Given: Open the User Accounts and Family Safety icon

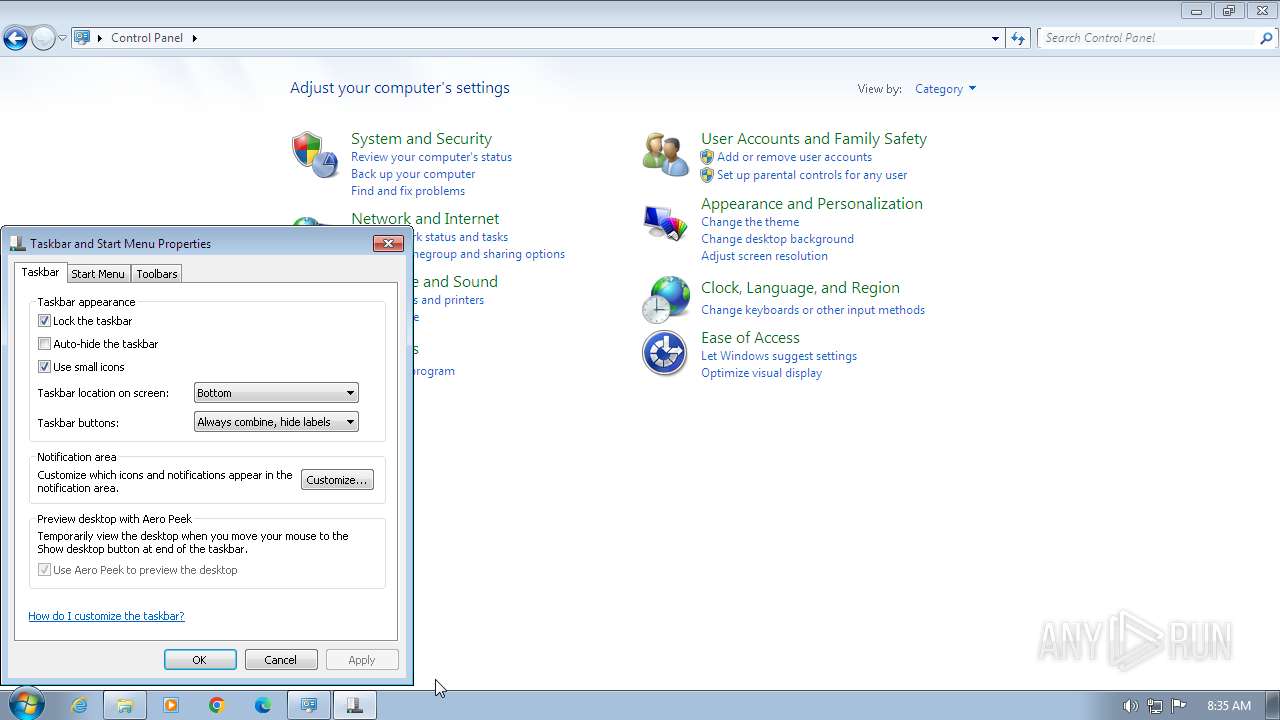Looking at the screenshot, I should tap(665, 154).
